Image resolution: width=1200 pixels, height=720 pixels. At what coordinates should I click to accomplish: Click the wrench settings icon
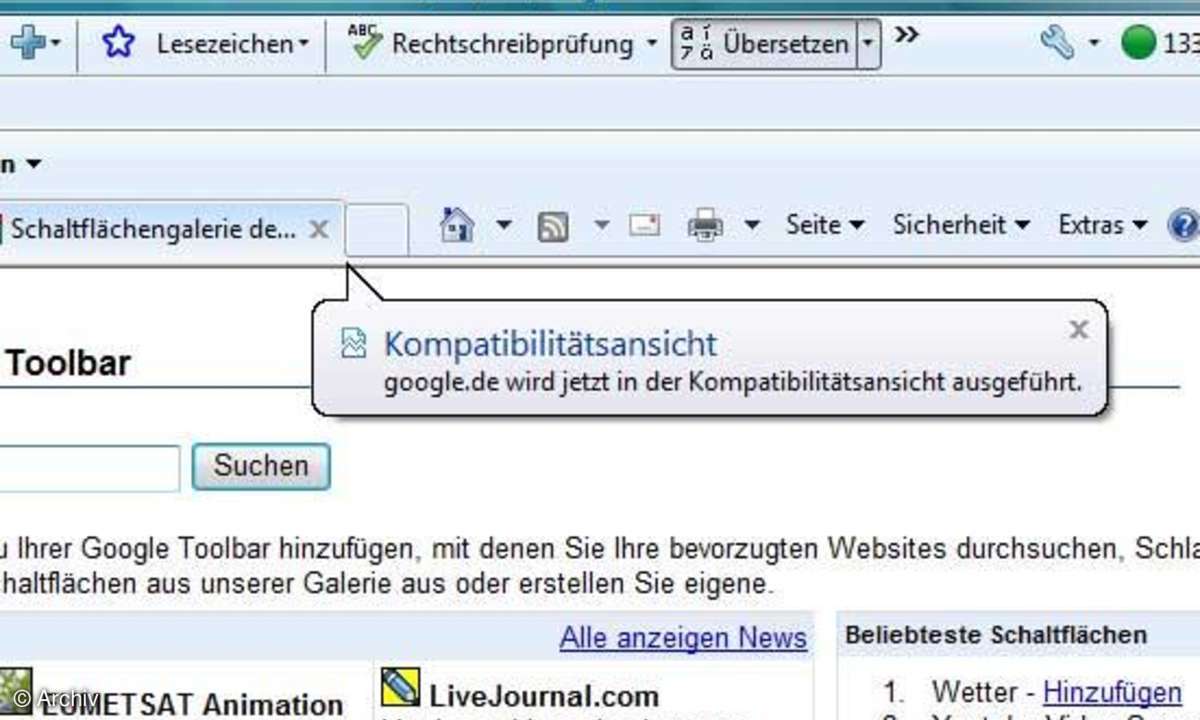pyautogui.click(x=1057, y=43)
